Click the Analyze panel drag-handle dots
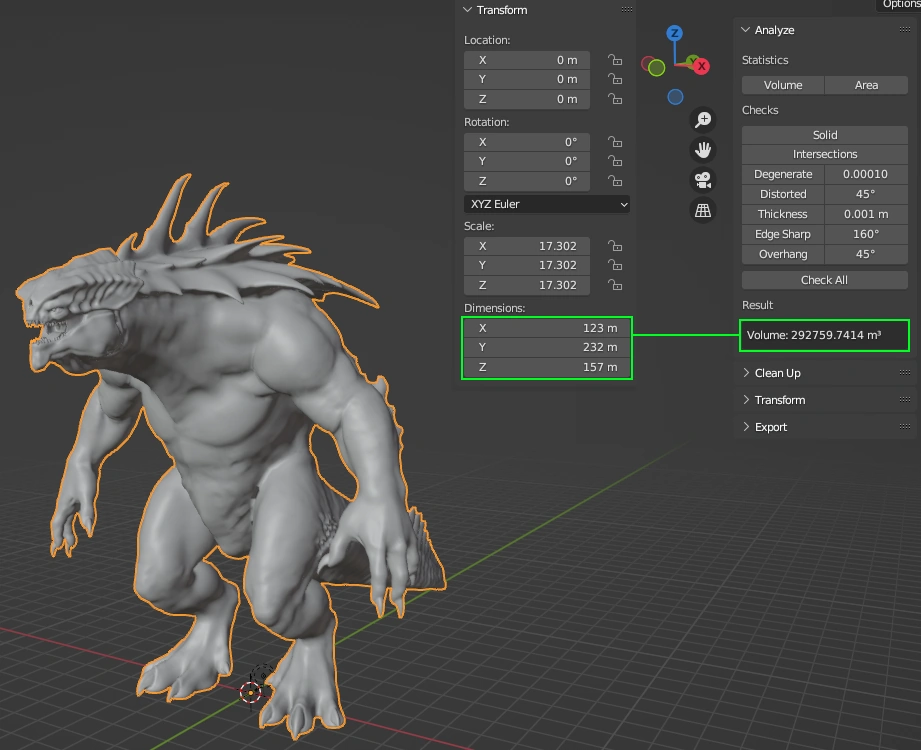 [x=905, y=29]
